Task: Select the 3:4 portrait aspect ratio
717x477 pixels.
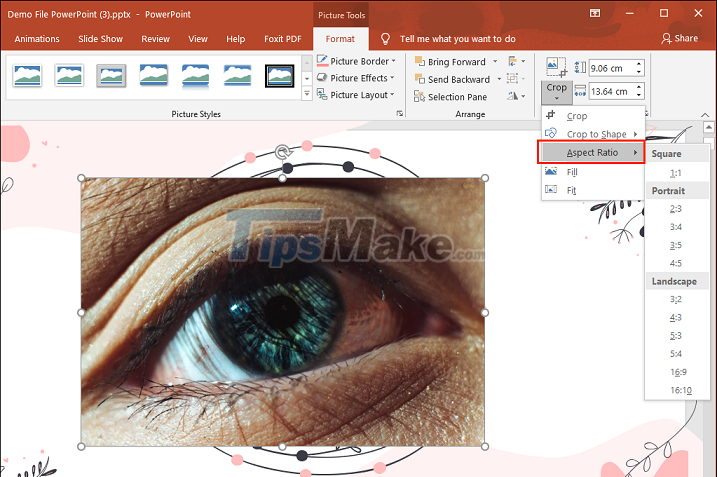Action: [x=676, y=227]
